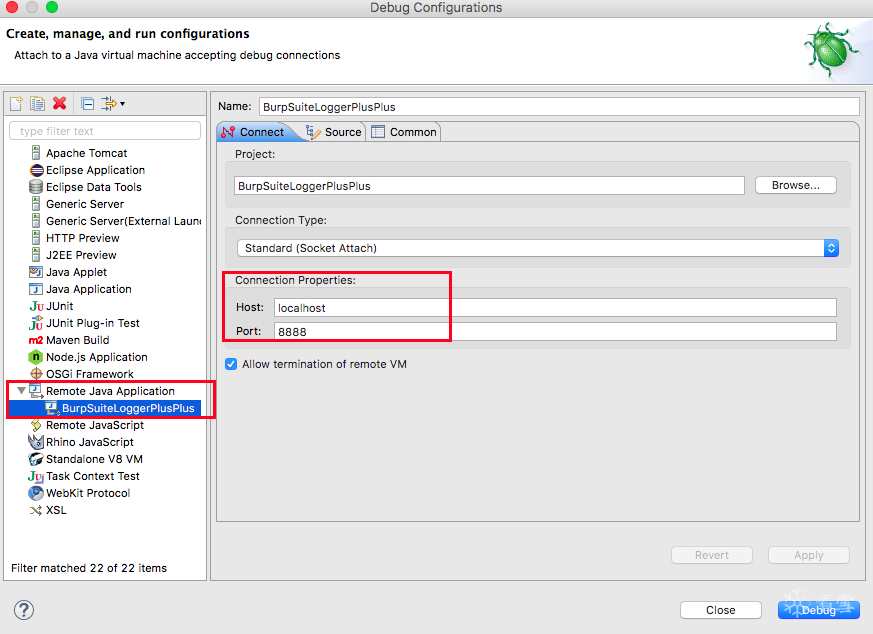This screenshot has height=634, width=873.
Task: Click the Duplicate launch configuration icon
Action: click(x=37, y=104)
